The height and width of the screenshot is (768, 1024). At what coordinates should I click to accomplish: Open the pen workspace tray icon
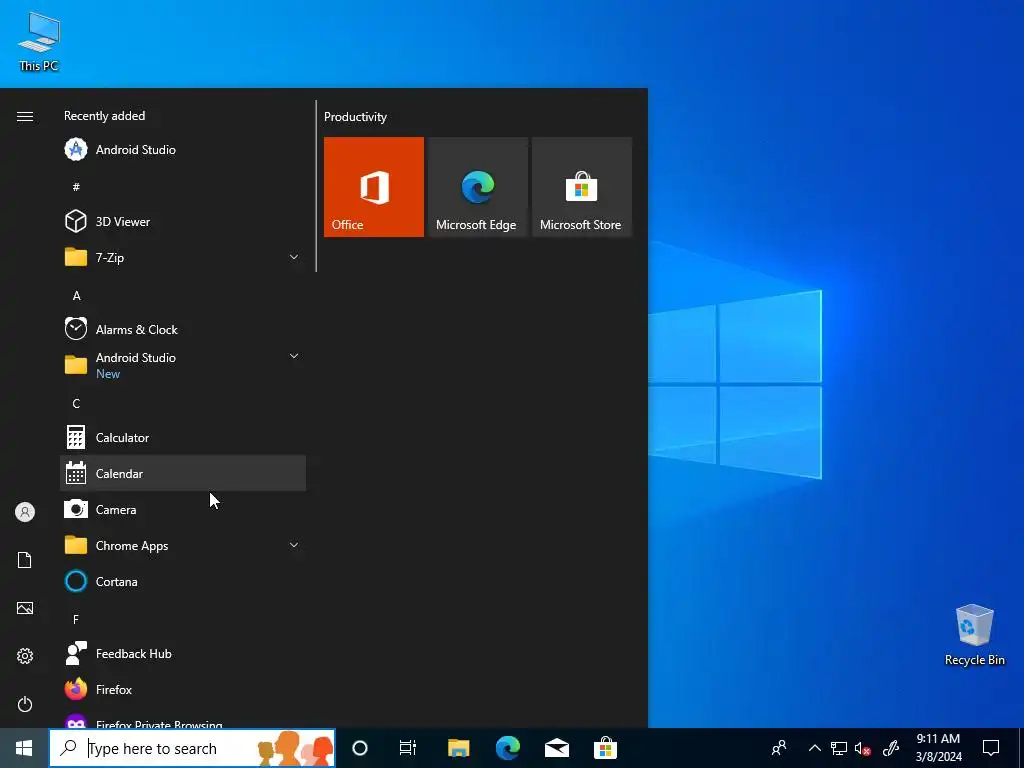pyautogui.click(x=891, y=748)
